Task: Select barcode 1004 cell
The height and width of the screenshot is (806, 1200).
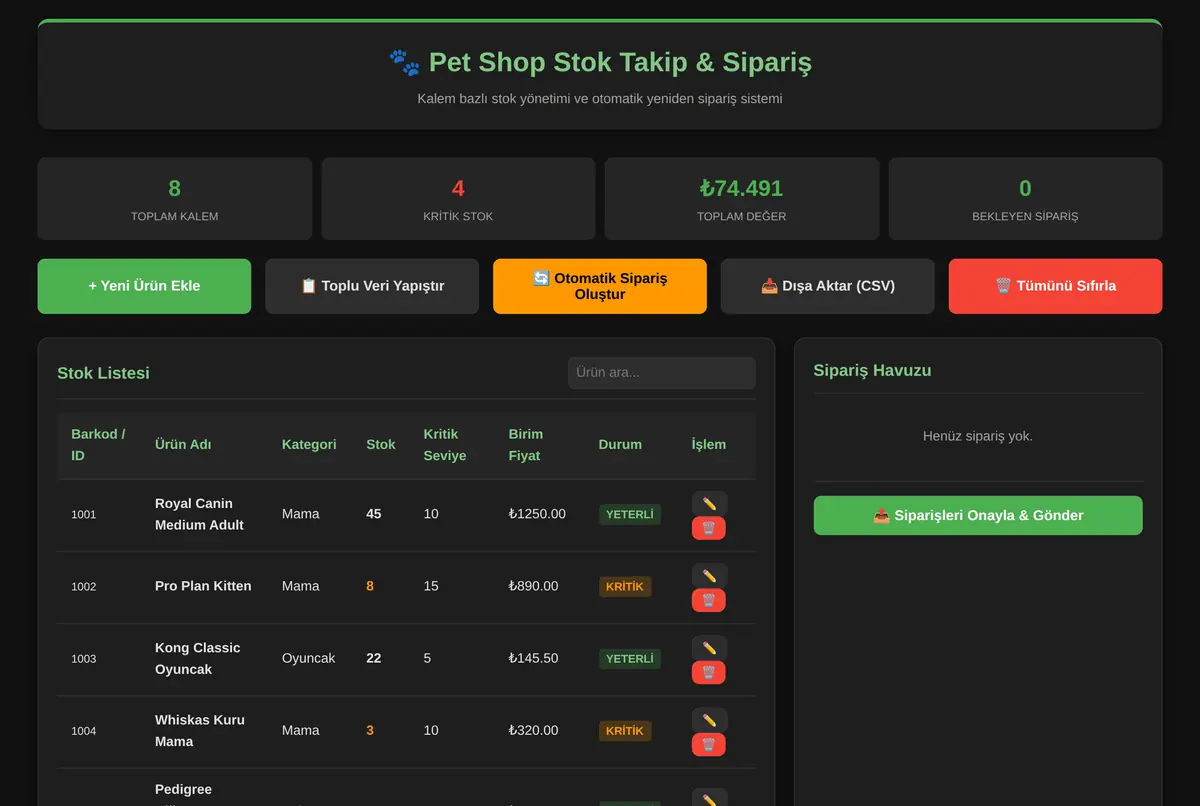Action: coord(84,731)
